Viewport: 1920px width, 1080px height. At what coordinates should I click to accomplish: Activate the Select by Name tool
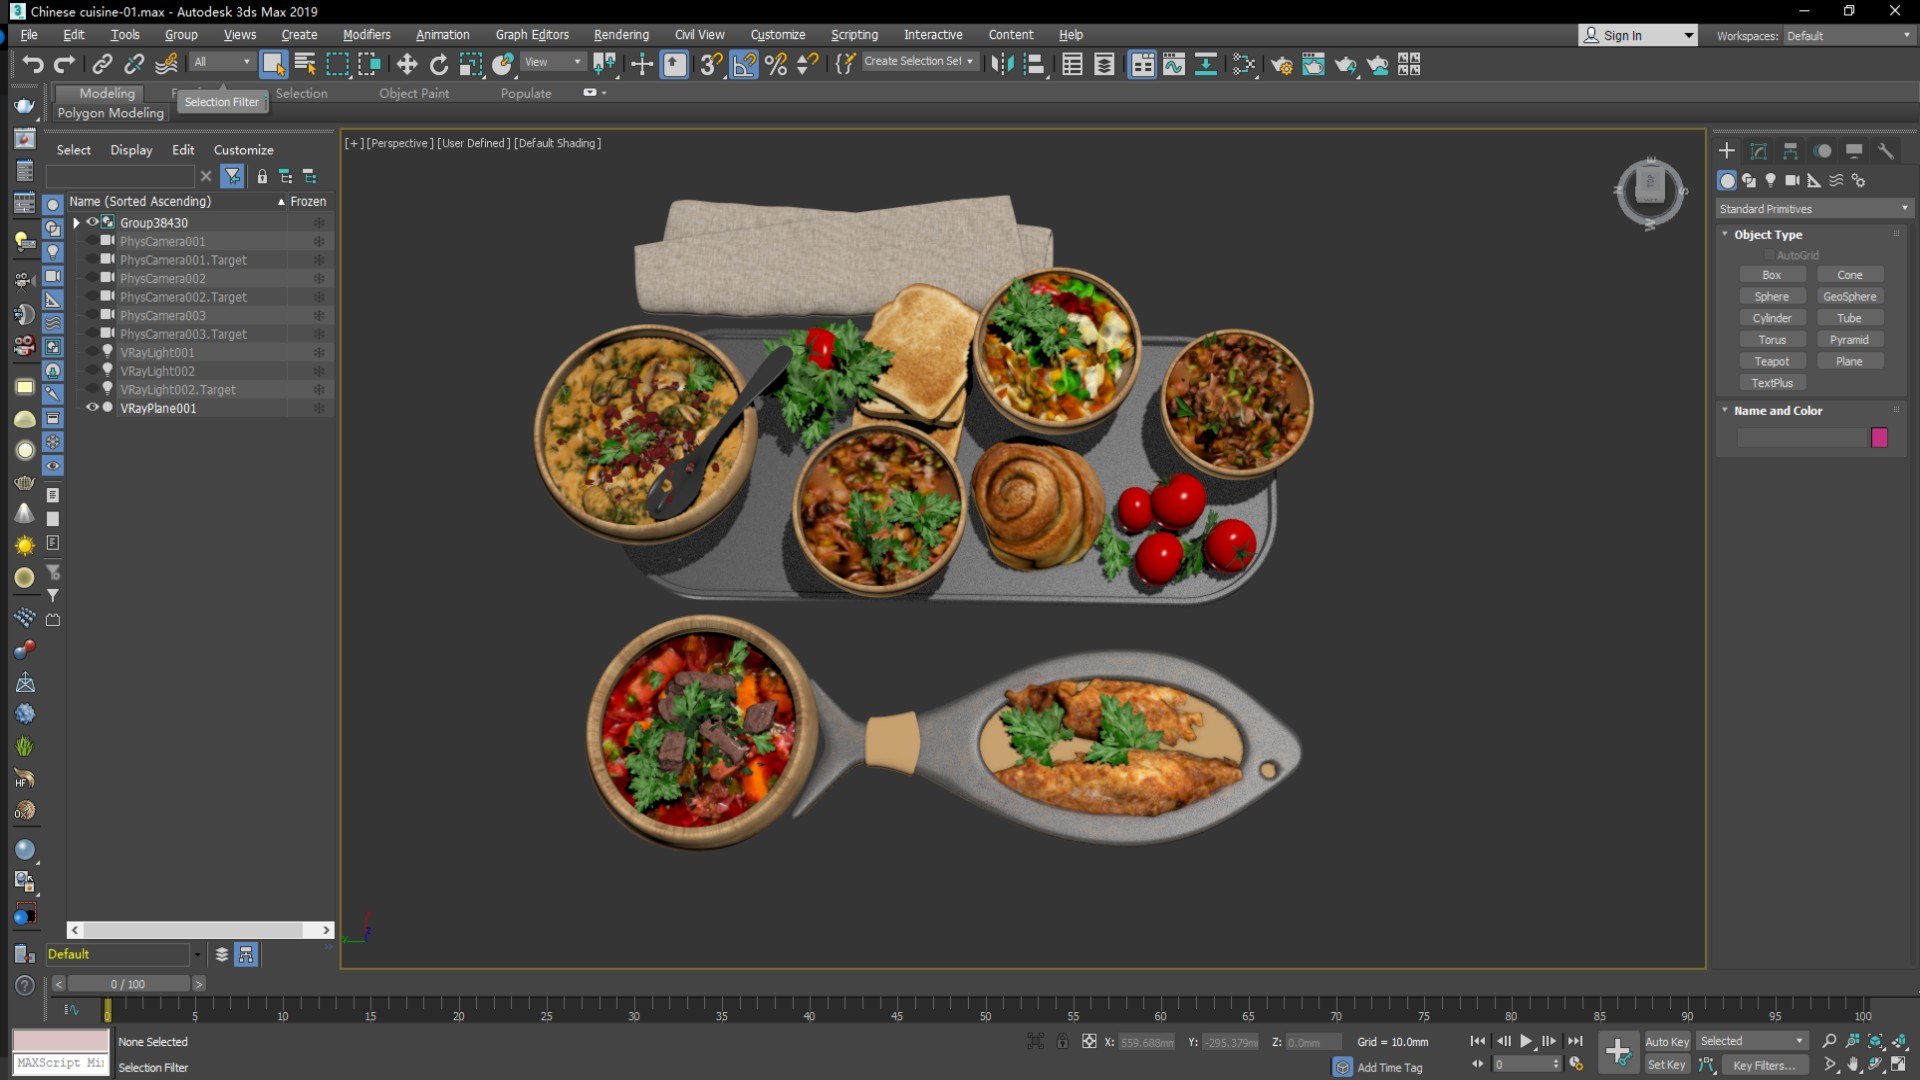[x=305, y=64]
